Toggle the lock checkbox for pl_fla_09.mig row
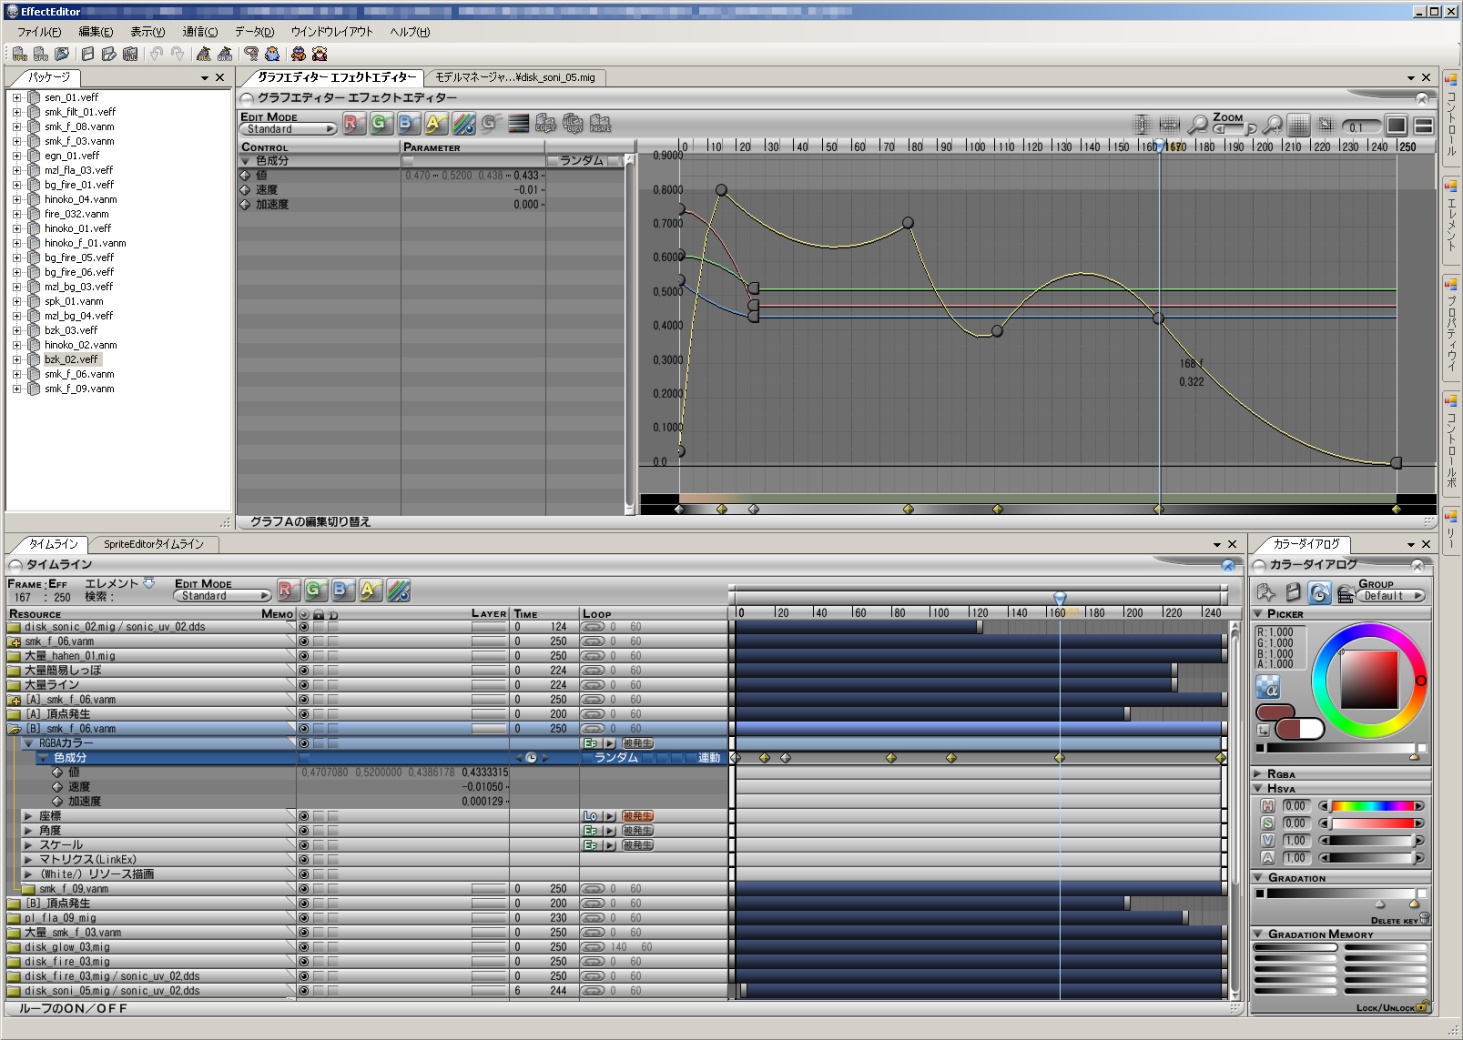1463x1040 pixels. [x=318, y=918]
